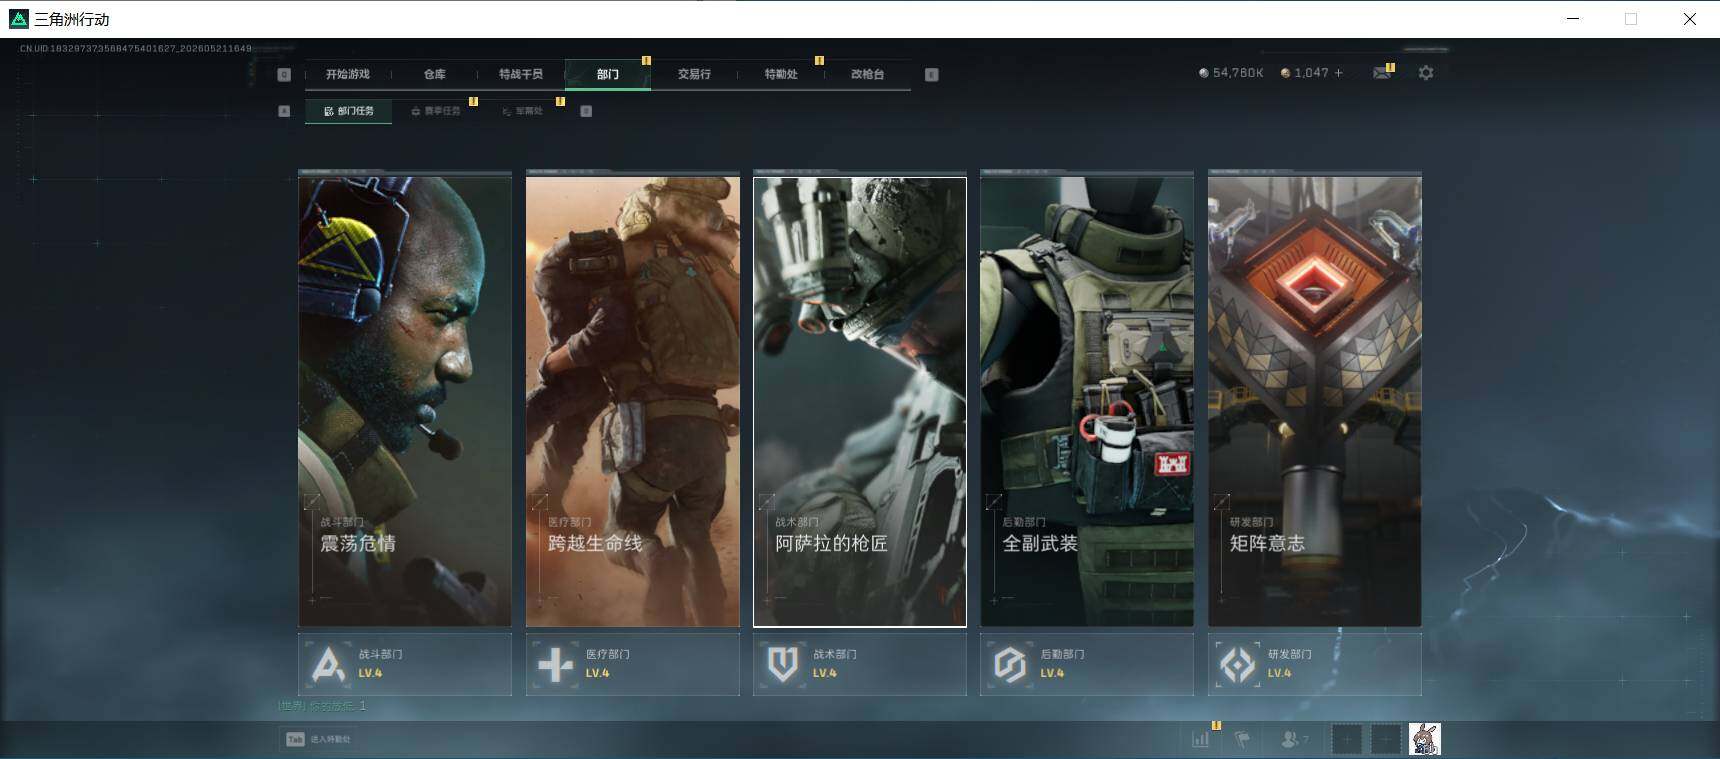The image size is (1720, 759).
Task: Click the 后勤部门 hexagon emblem icon
Action: coord(1010,664)
